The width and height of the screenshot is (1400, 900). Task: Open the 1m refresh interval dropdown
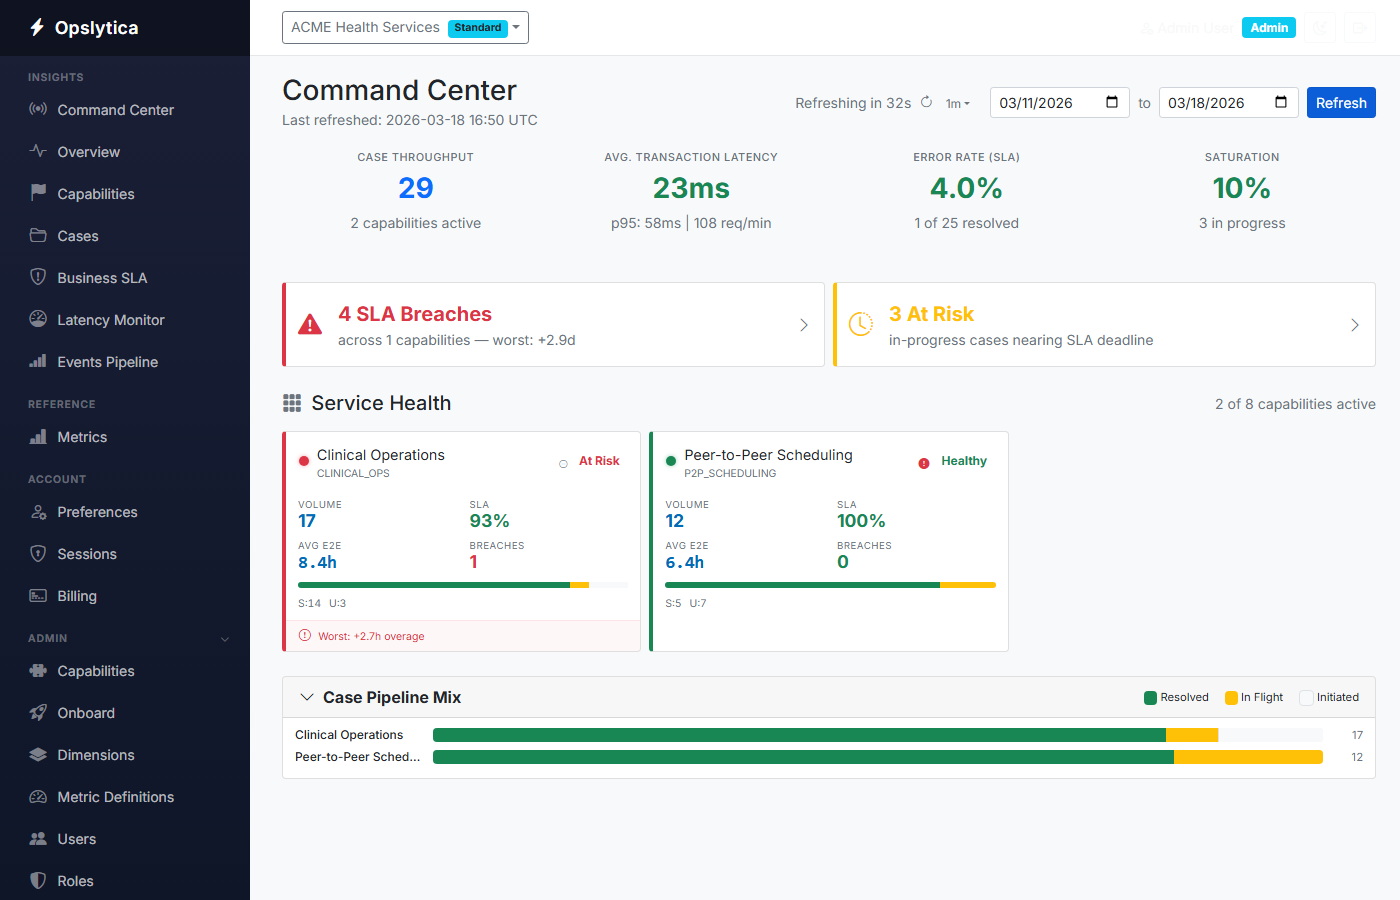(x=957, y=103)
